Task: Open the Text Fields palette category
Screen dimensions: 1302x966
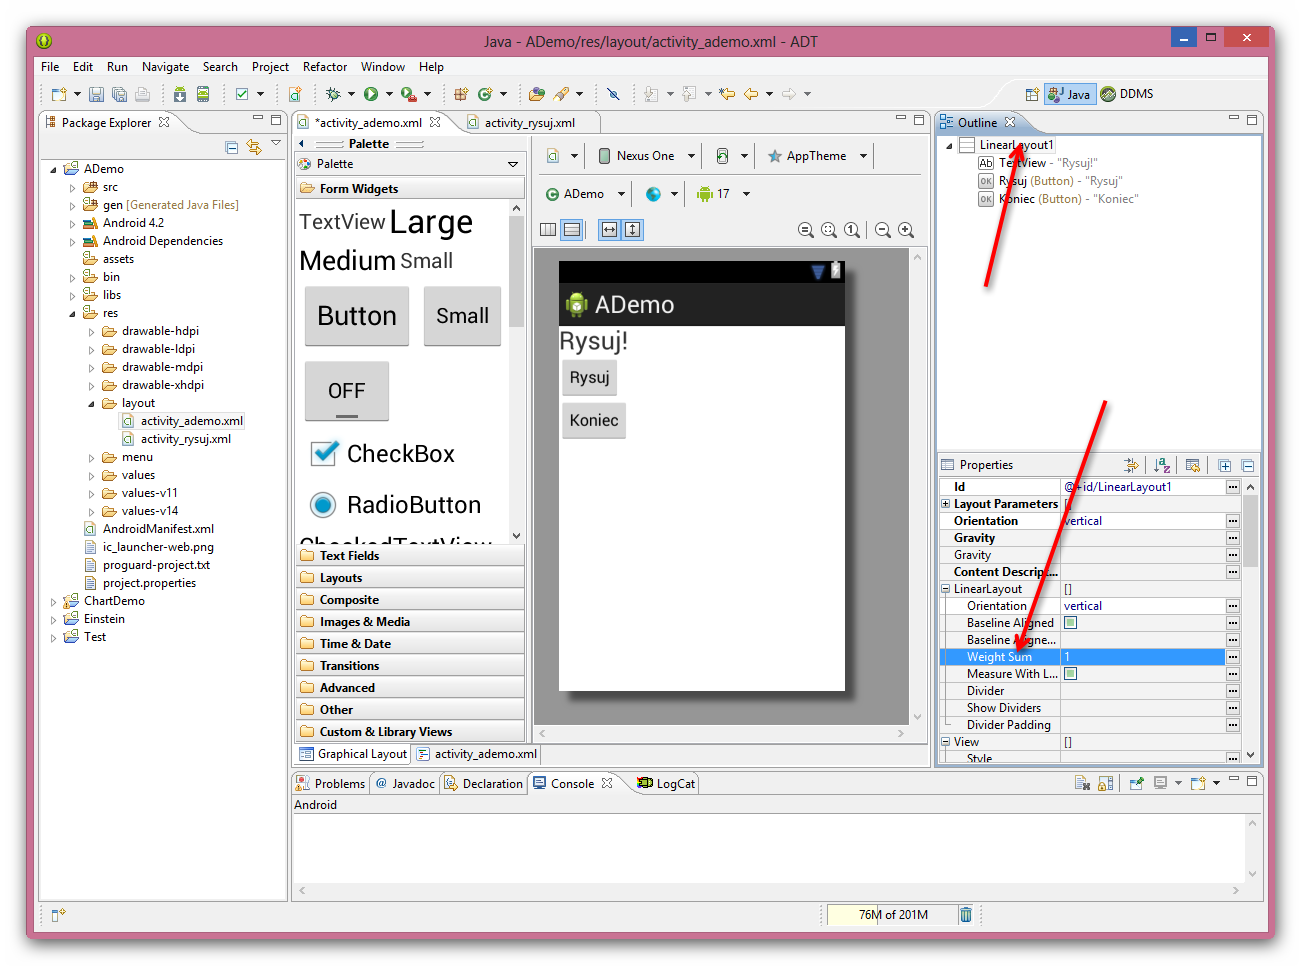Action: coord(410,556)
